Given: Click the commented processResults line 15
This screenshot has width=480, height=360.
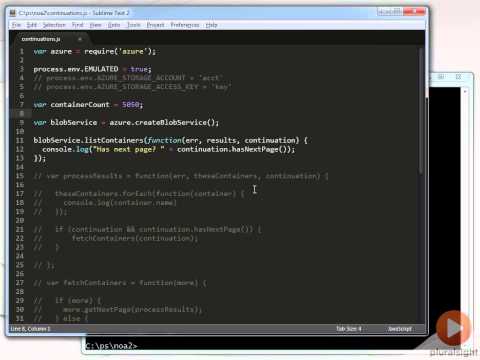Looking at the screenshot, I should pos(181,176).
